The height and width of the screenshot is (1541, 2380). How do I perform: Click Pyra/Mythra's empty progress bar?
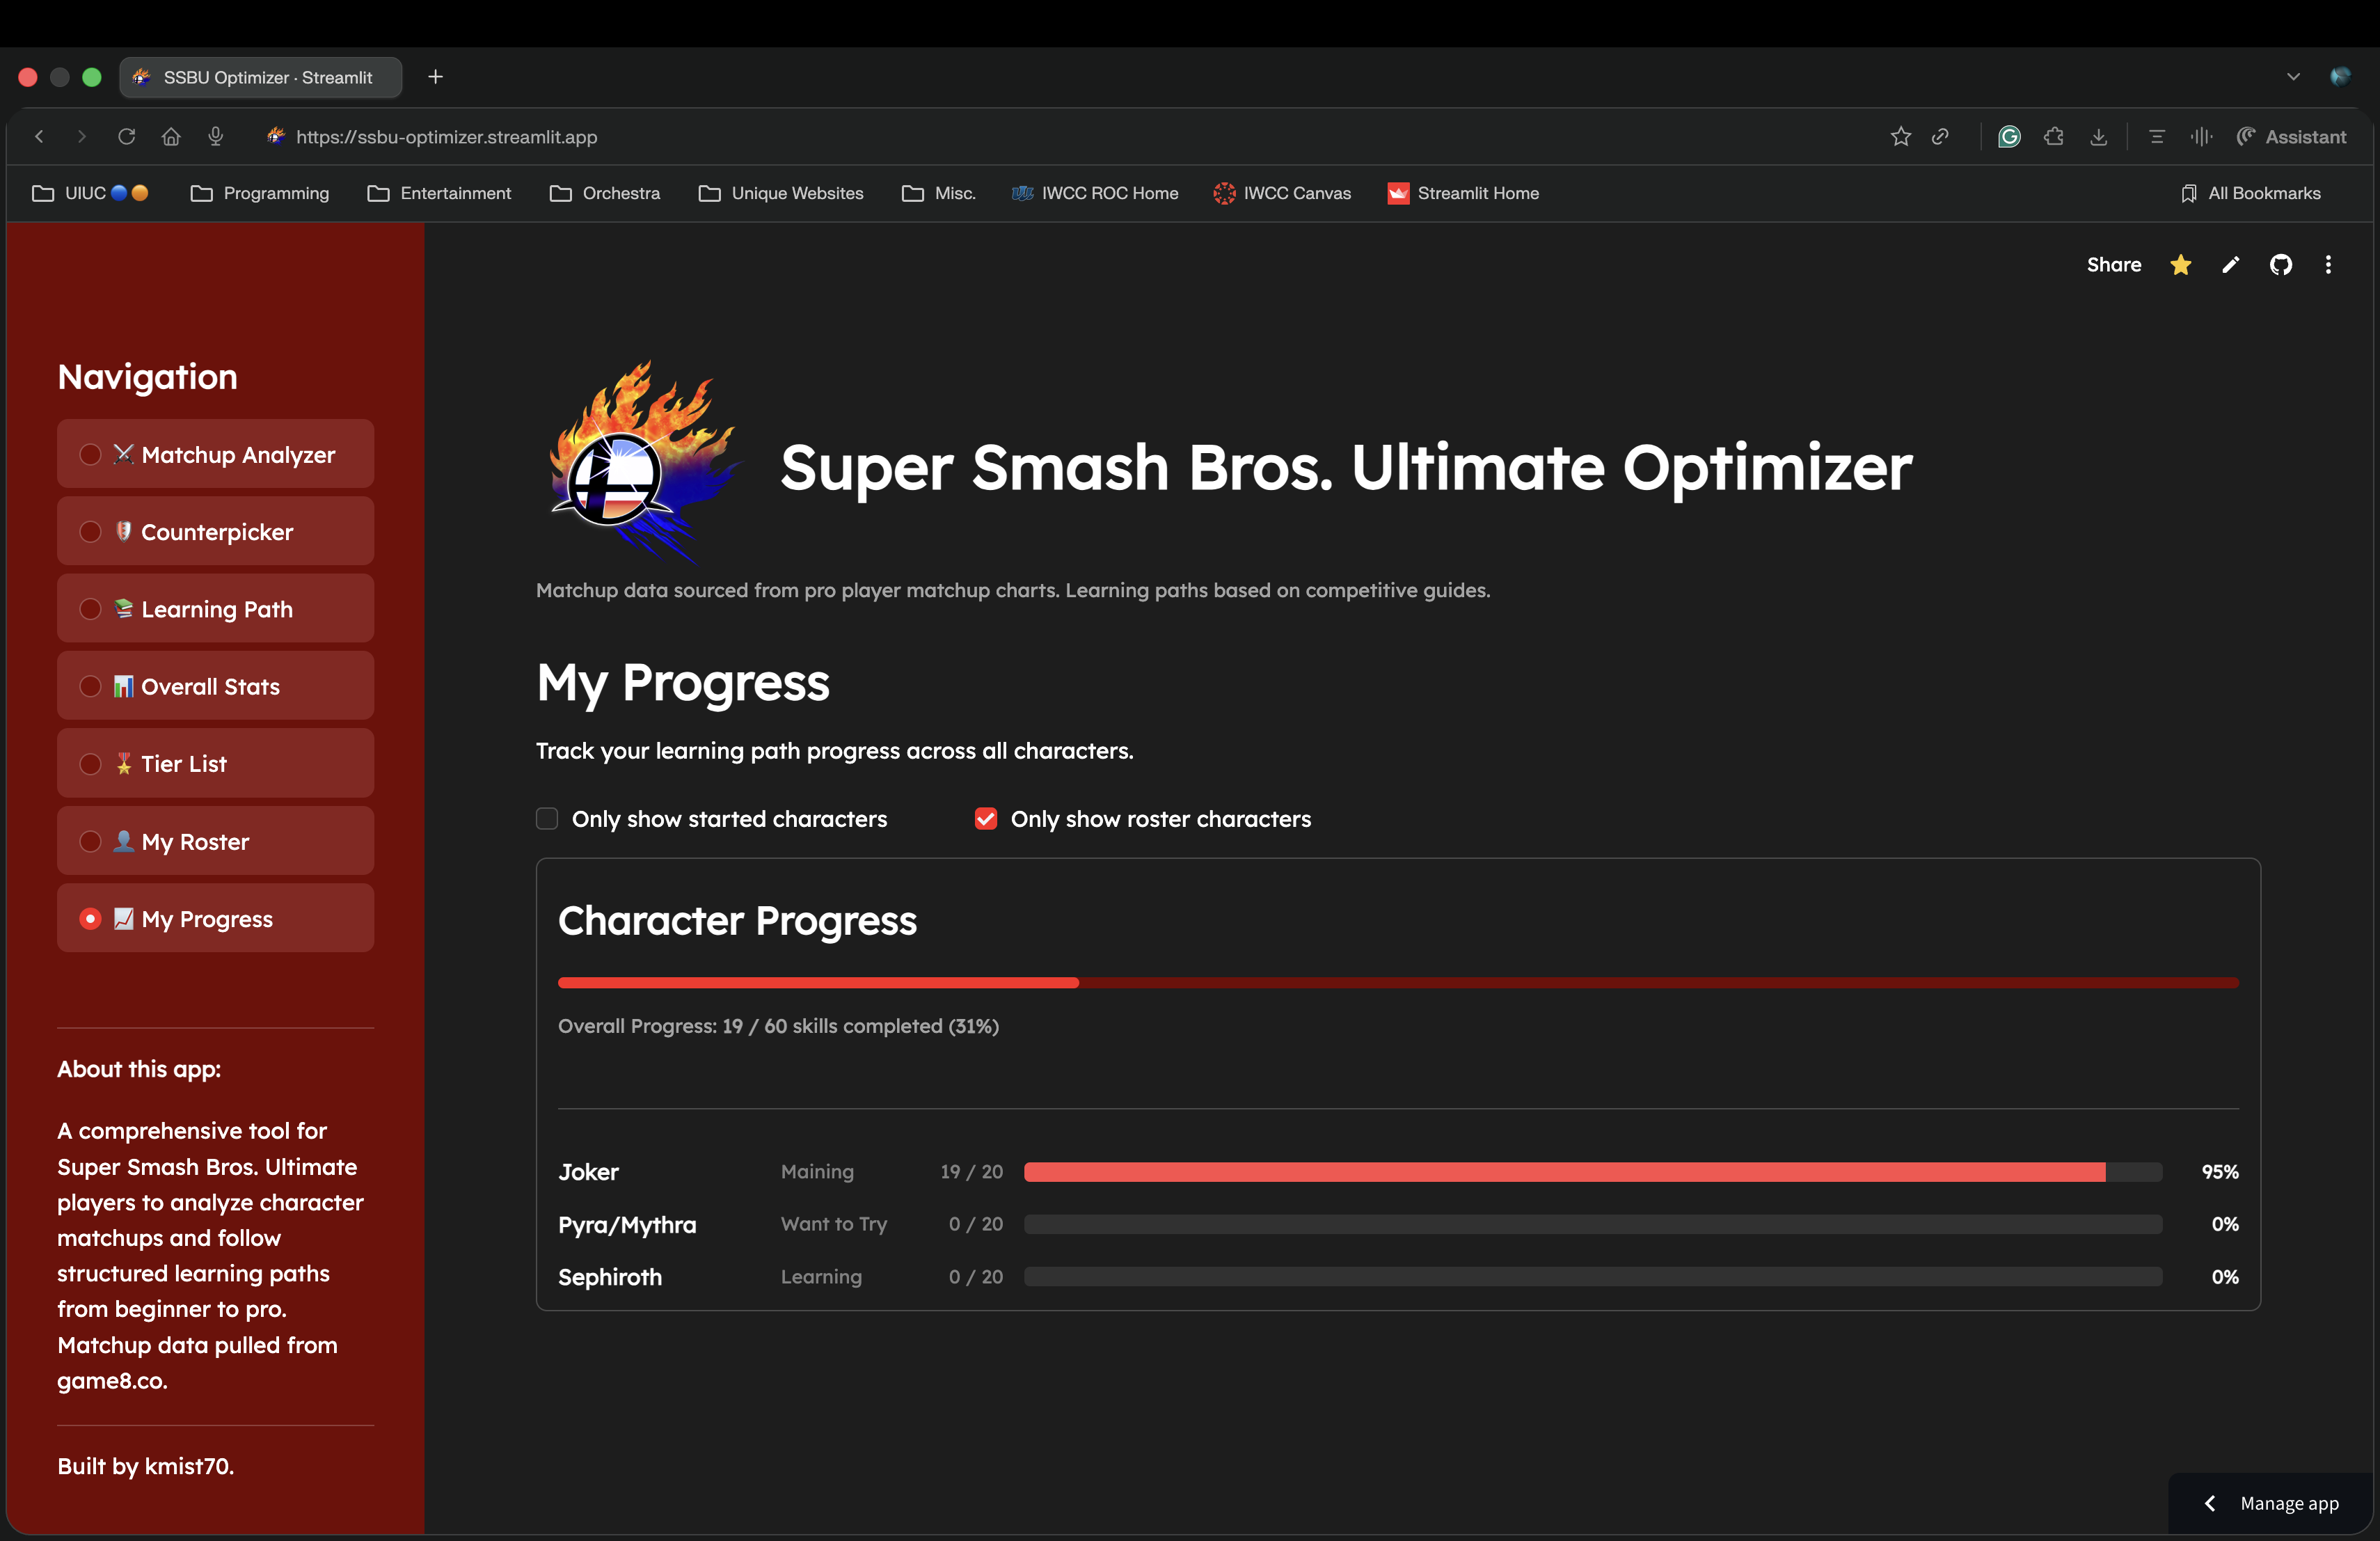1593,1224
